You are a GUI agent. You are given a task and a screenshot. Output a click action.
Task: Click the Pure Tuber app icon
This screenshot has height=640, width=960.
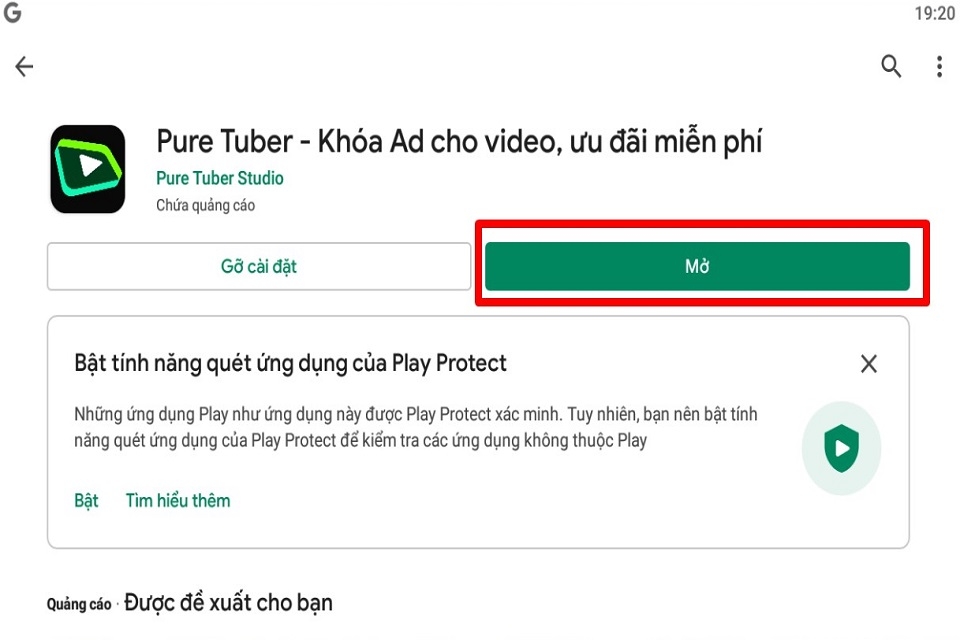[88, 169]
